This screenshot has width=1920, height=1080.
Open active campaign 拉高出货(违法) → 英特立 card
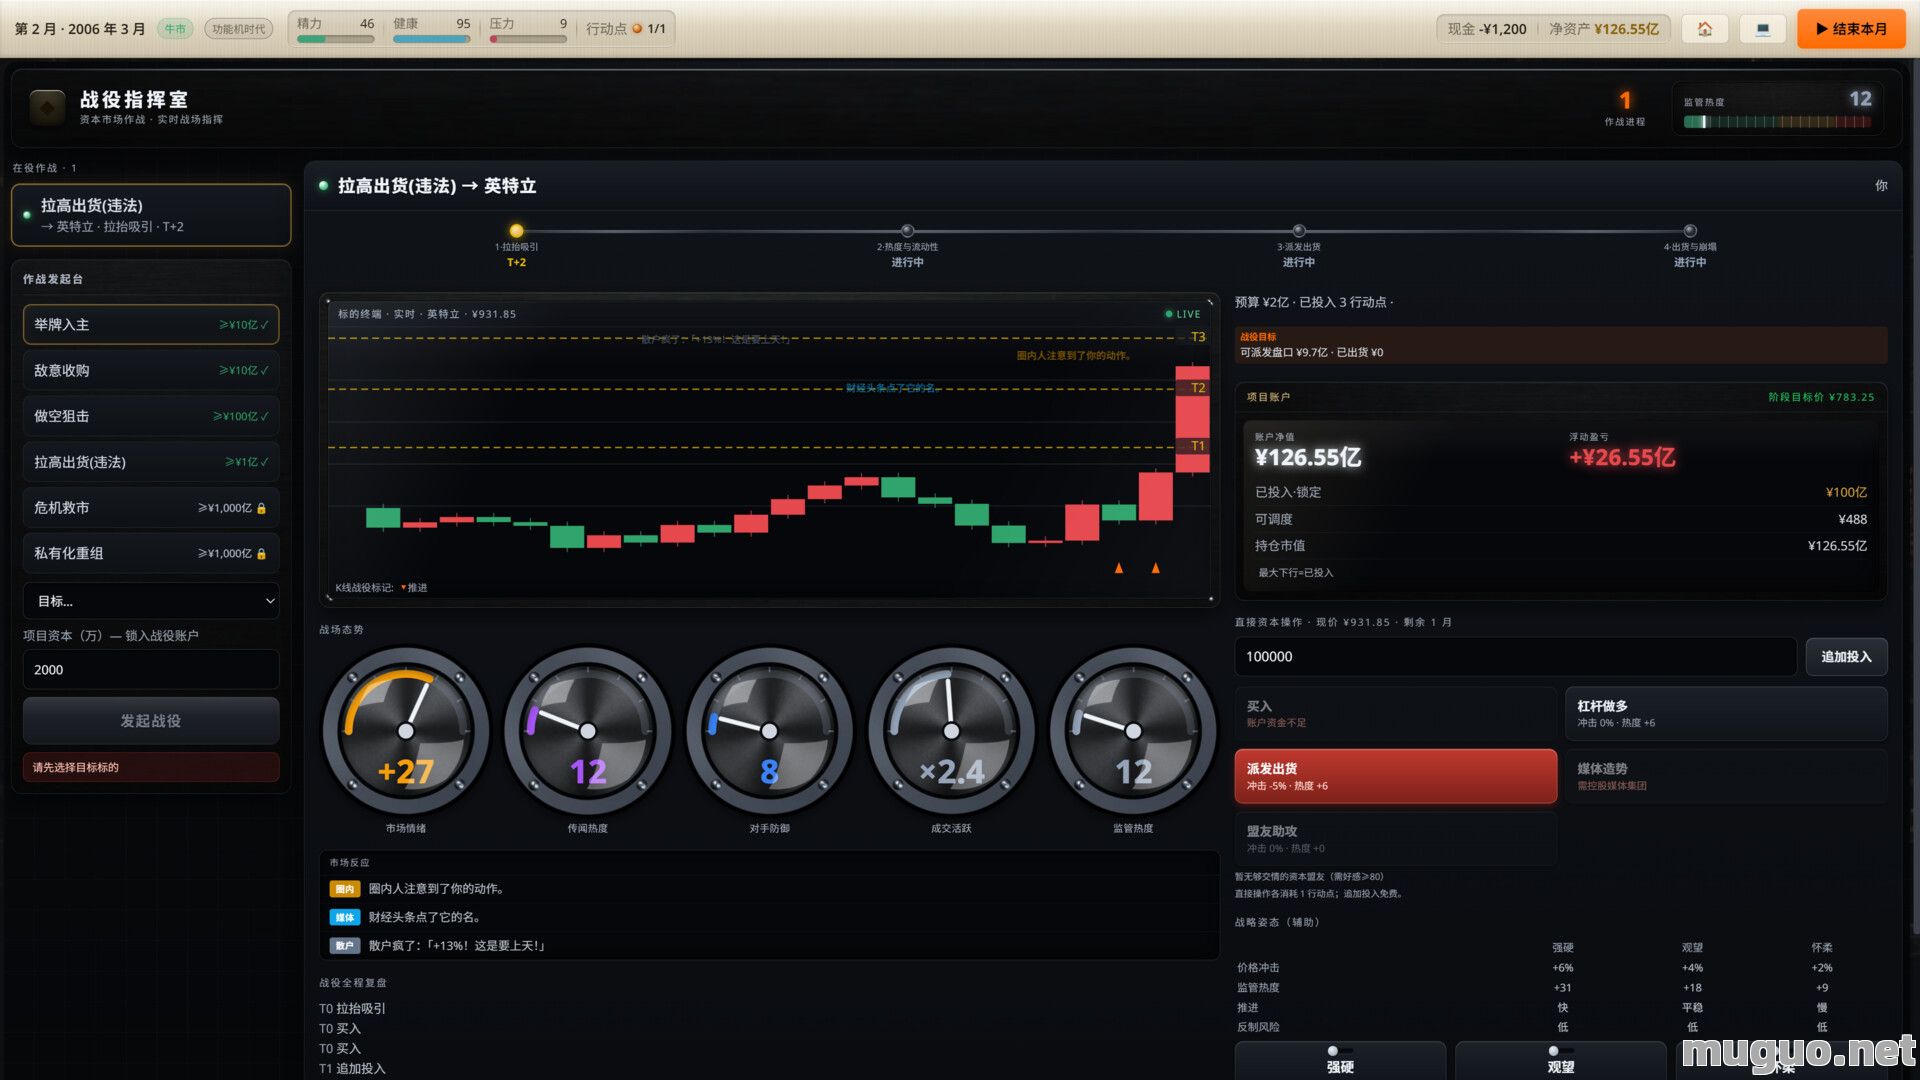151,215
